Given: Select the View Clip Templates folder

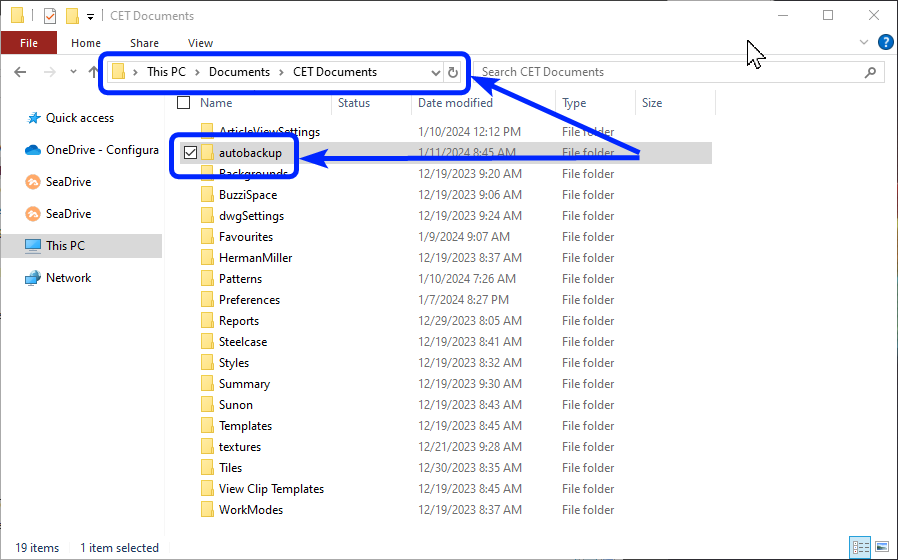Looking at the screenshot, I should pos(271,489).
